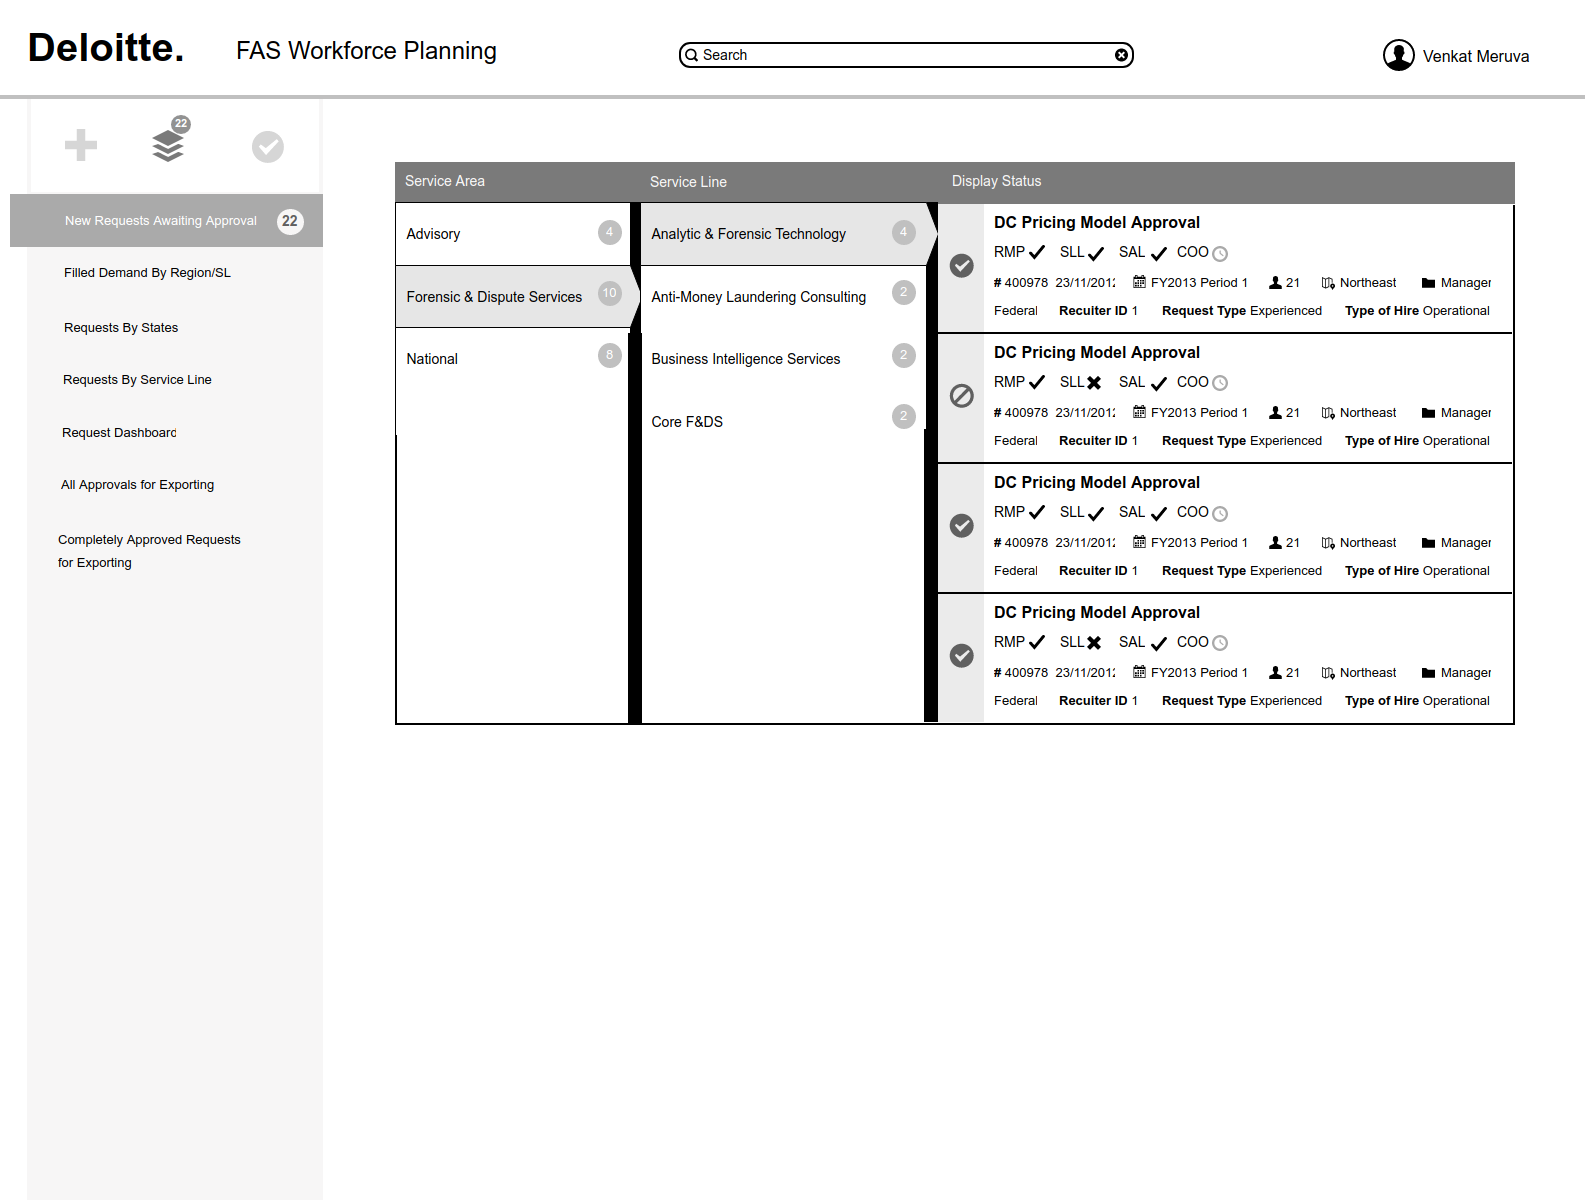
Task: Open Venkat Meruva user avatar icon
Action: (x=1398, y=55)
